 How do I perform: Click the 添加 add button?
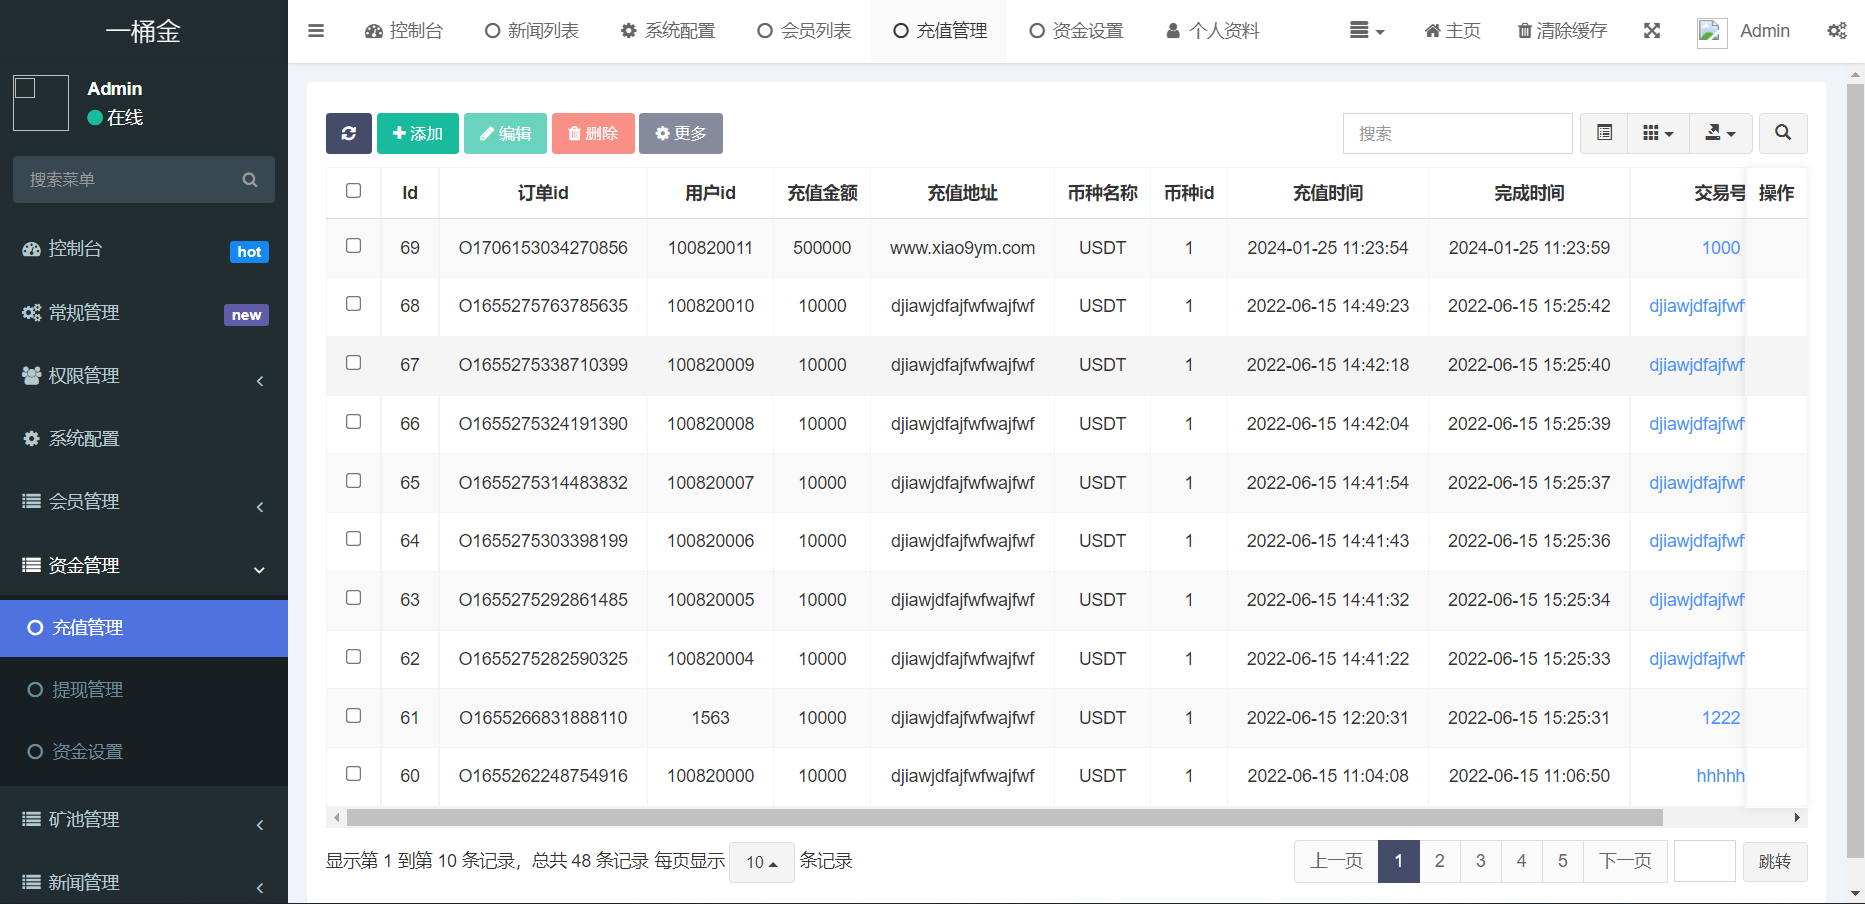(x=418, y=133)
